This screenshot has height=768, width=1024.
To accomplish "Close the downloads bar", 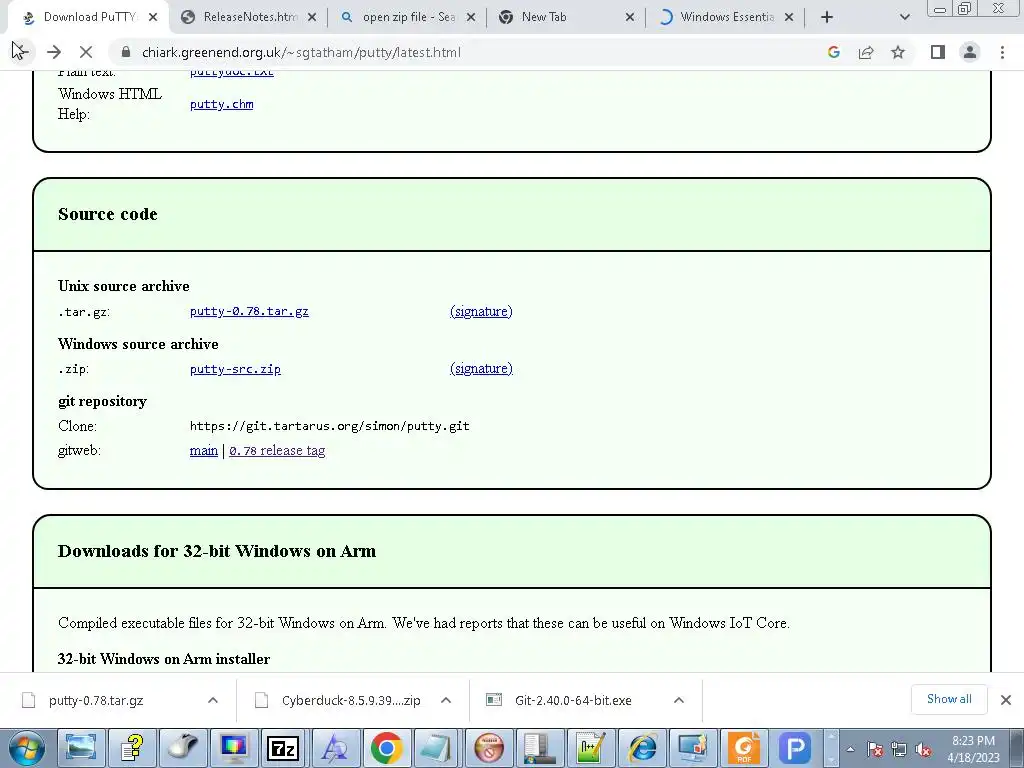I will coord(1006,700).
